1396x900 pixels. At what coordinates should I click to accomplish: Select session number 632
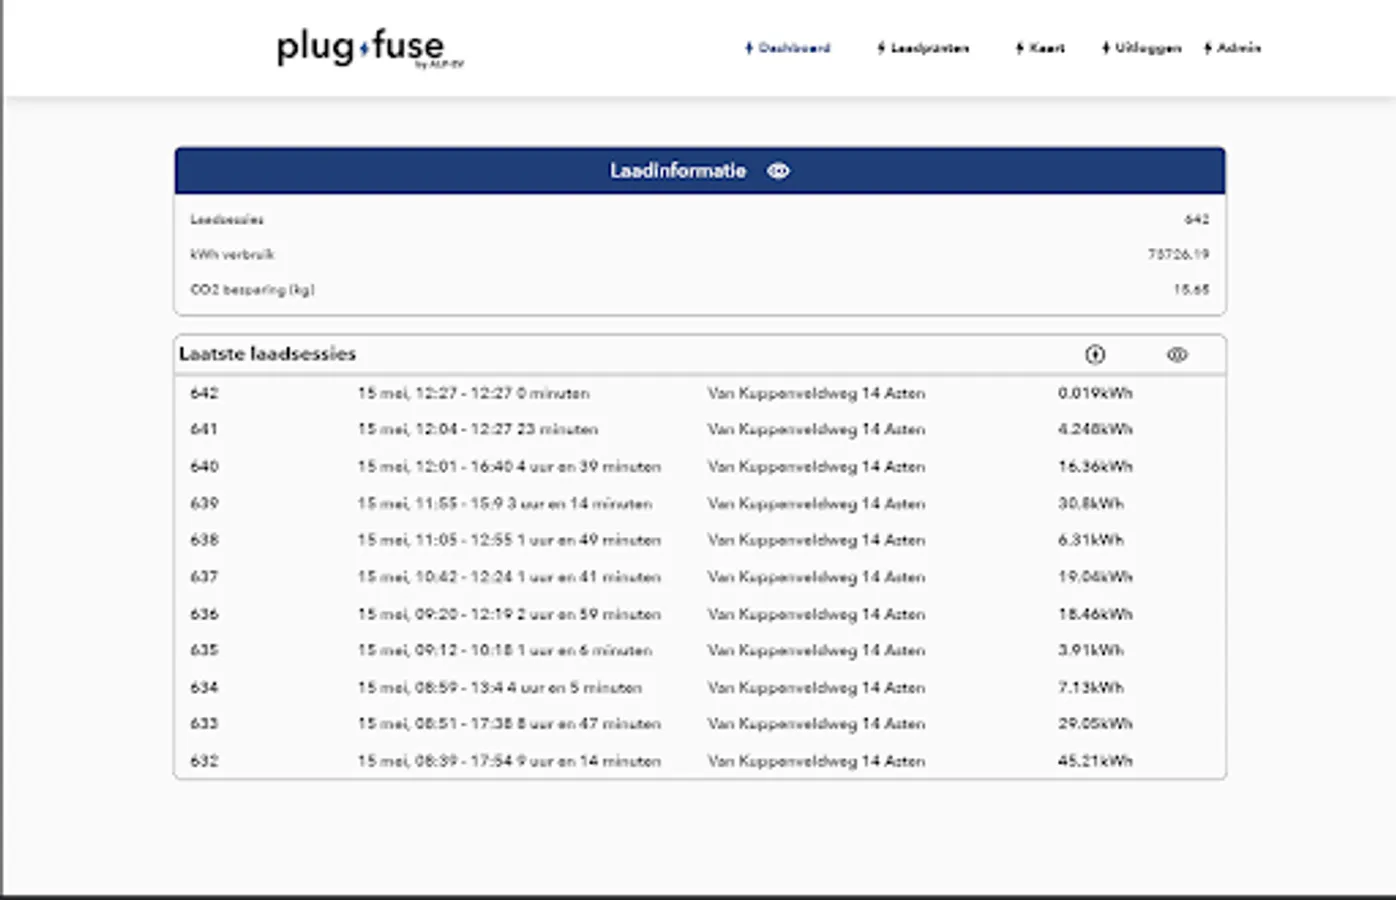pyautogui.click(x=204, y=761)
